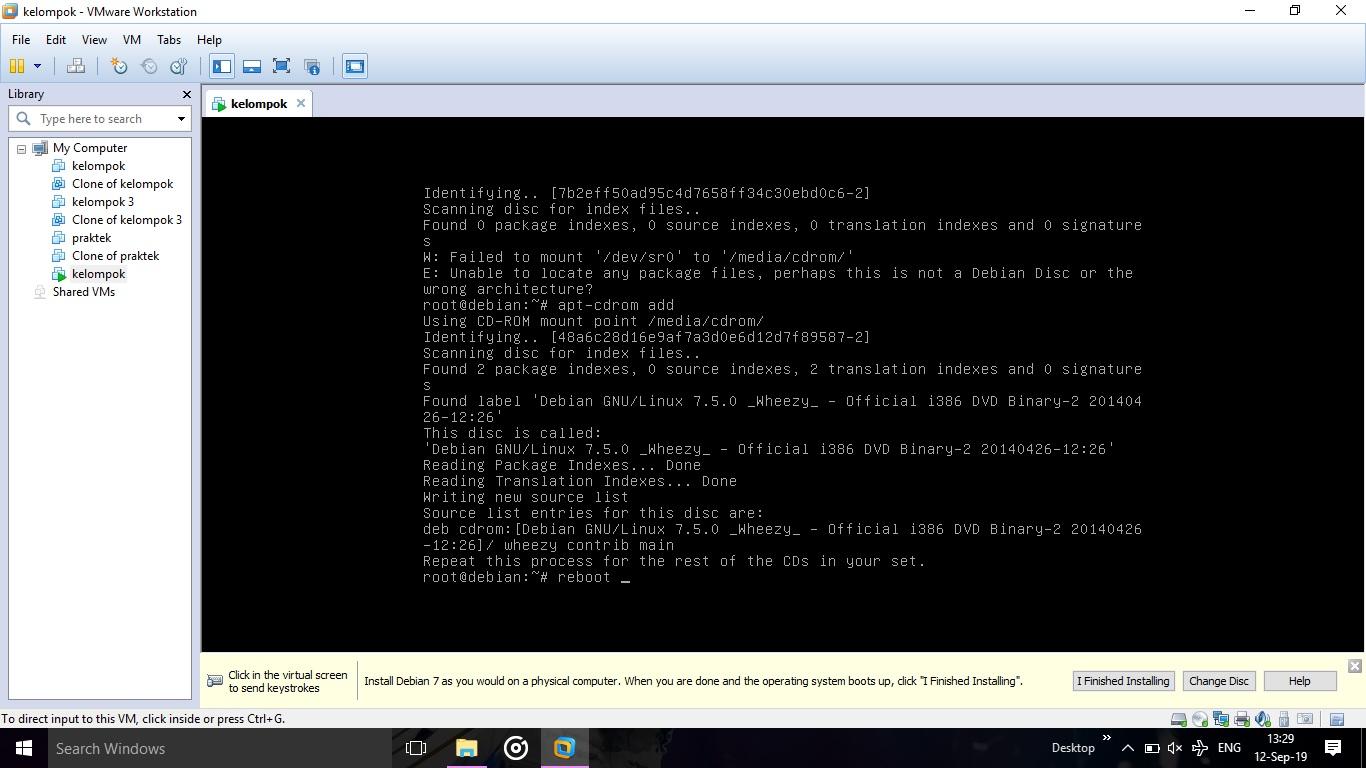Click the circular app icon on the taskbar
1366x768 pixels.
[516, 748]
